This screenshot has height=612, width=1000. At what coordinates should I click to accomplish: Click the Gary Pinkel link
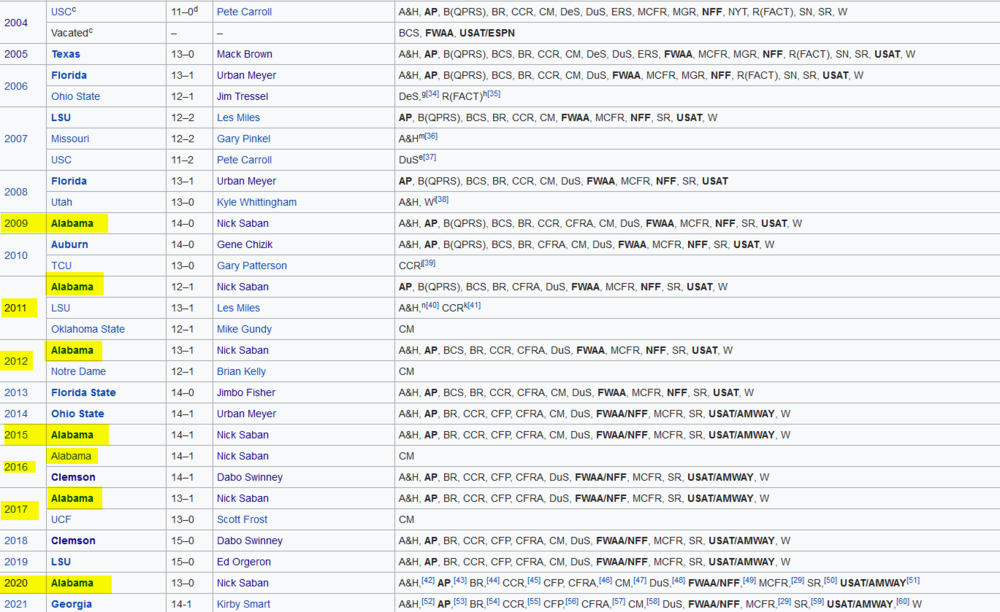tap(242, 139)
